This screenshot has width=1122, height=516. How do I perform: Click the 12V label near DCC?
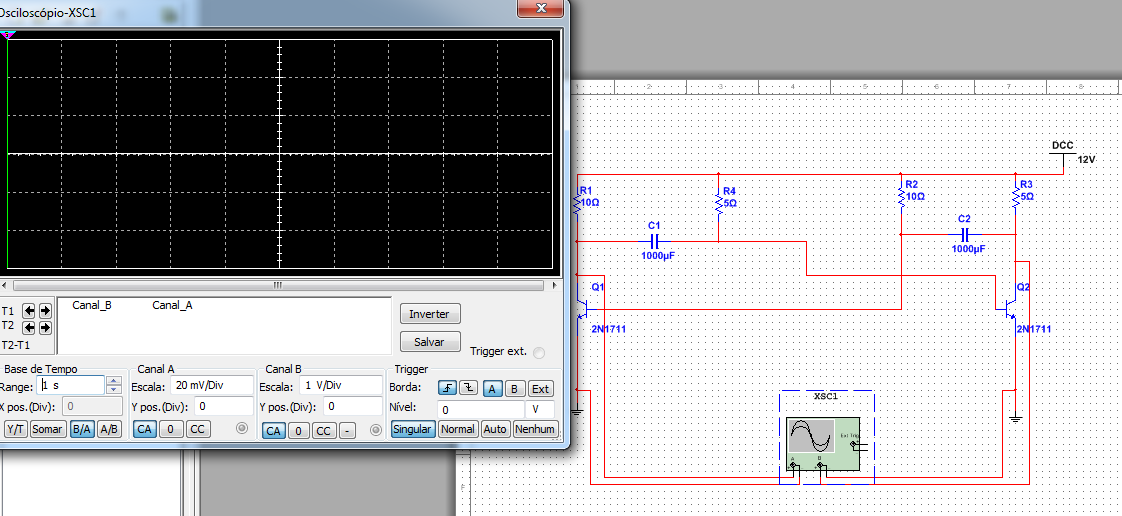(1086, 160)
